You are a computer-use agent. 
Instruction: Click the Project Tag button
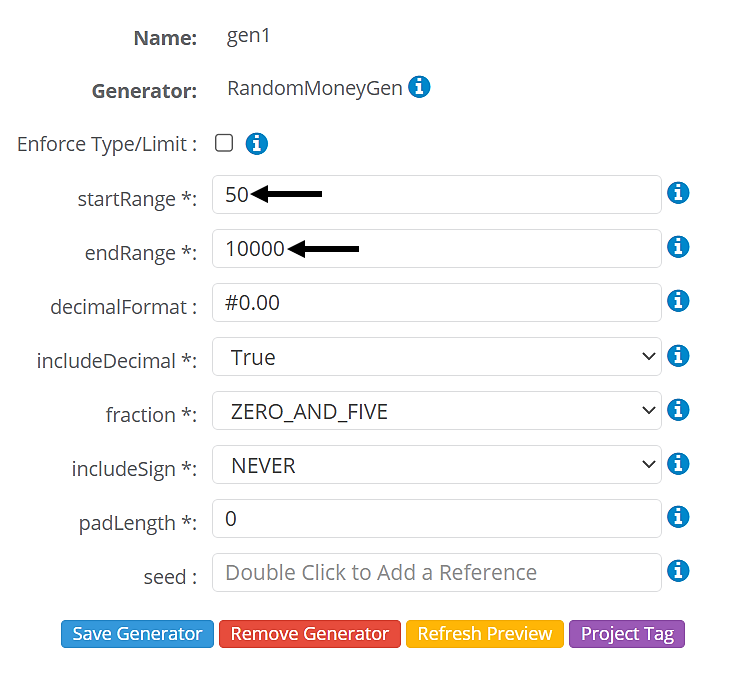tap(627, 634)
